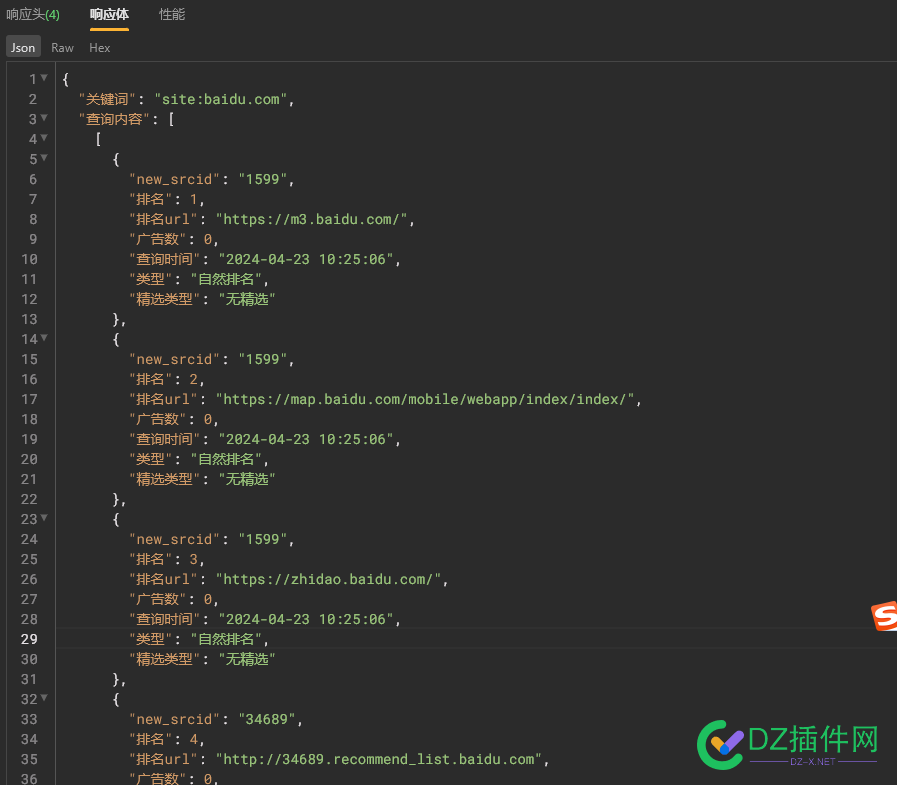
Task: Select the Json view tab
Action: click(x=23, y=47)
